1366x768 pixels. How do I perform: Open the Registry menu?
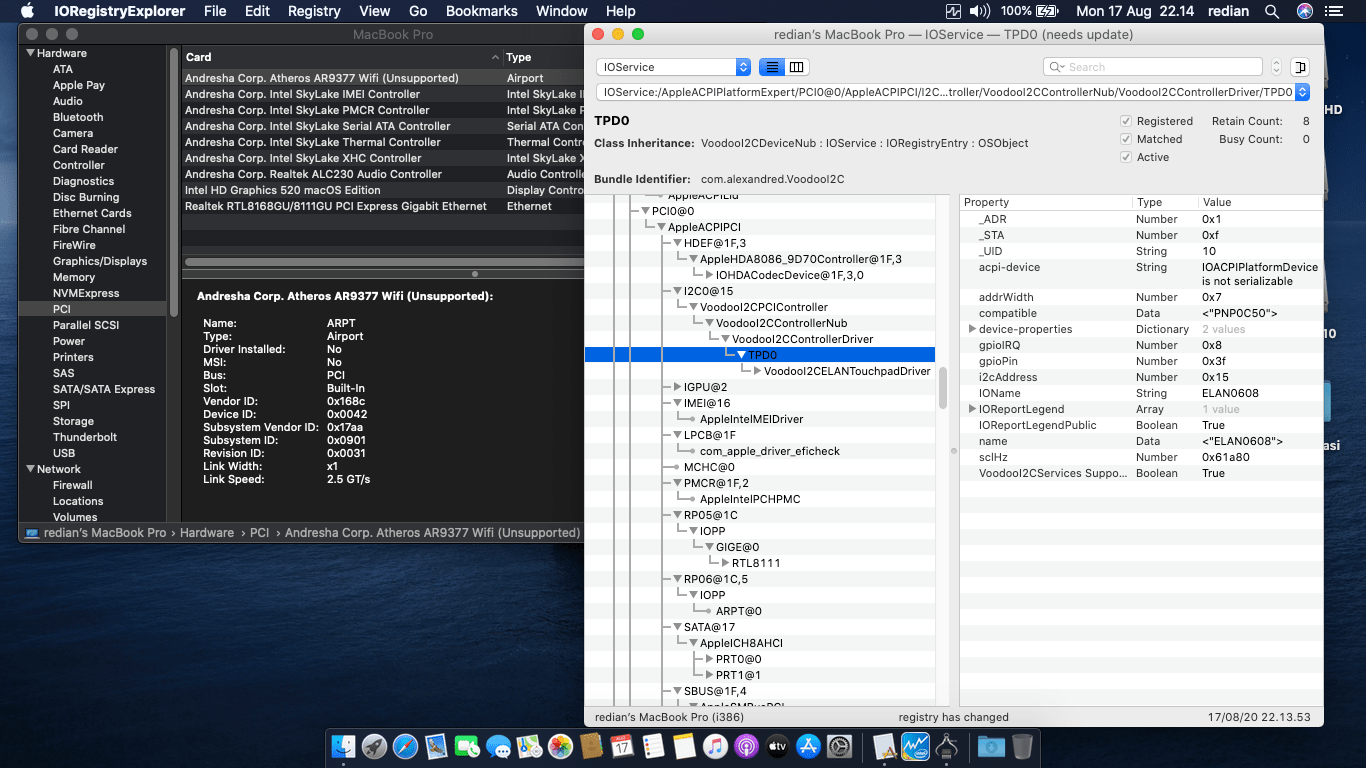click(314, 11)
